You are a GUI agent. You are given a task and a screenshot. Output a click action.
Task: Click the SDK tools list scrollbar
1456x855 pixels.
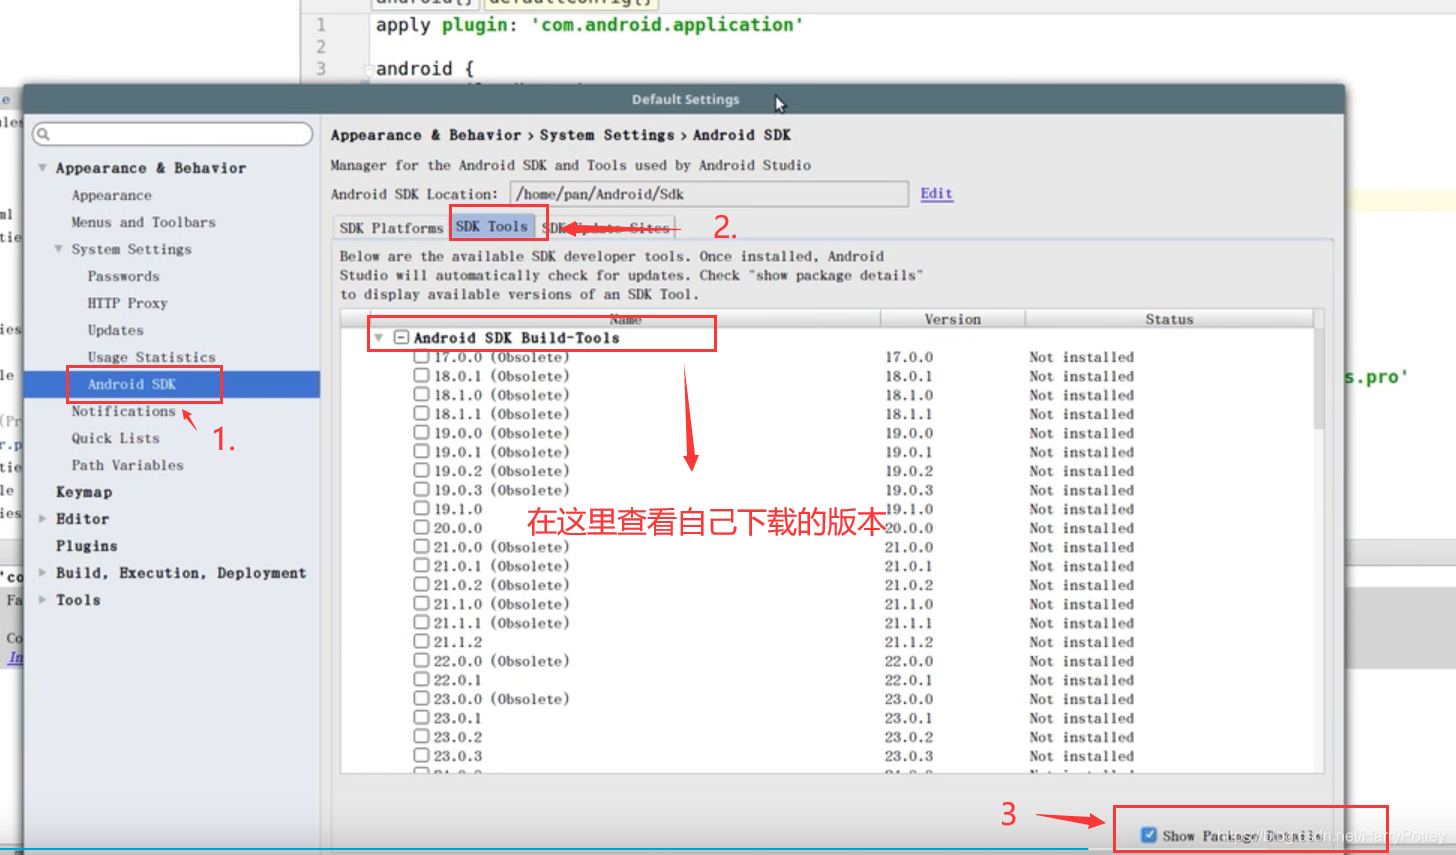click(1318, 380)
